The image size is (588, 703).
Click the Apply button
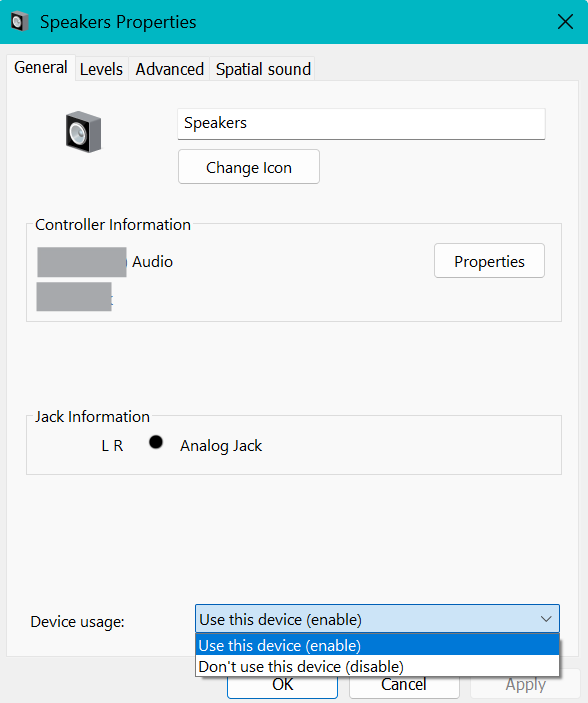[x=526, y=685]
